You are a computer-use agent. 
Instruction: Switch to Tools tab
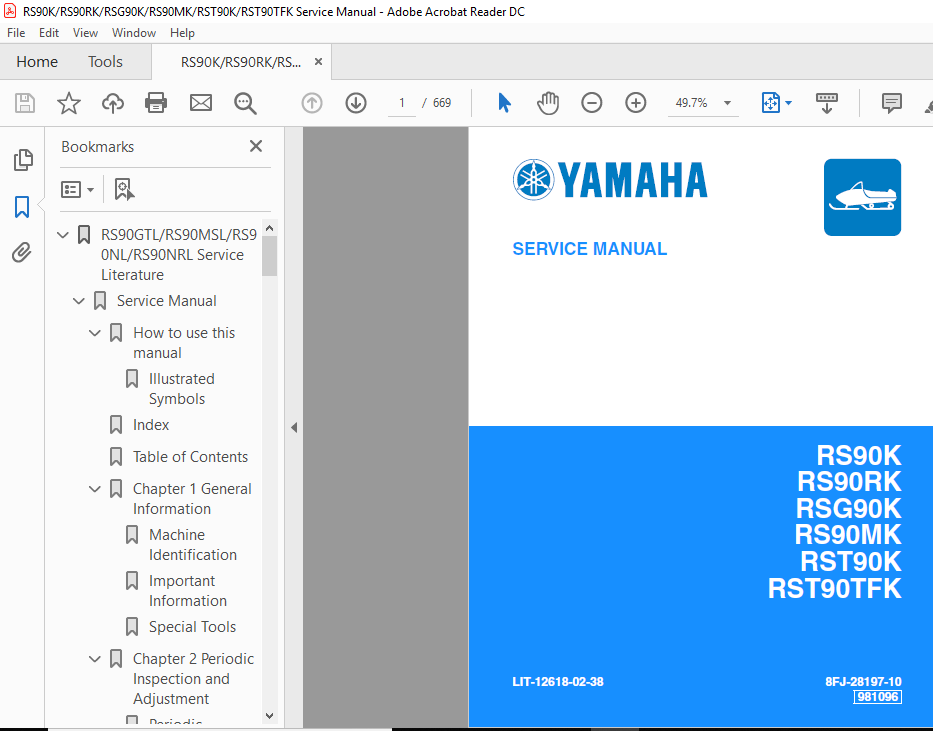pos(105,62)
